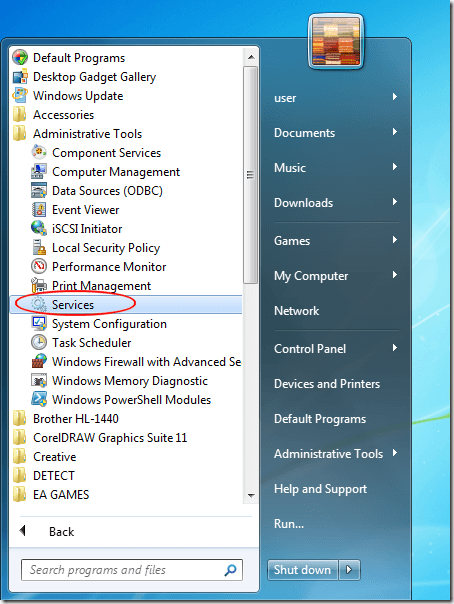Screen dimensions: 454x604
Task: Click the System Configuration icon
Action: [39, 323]
